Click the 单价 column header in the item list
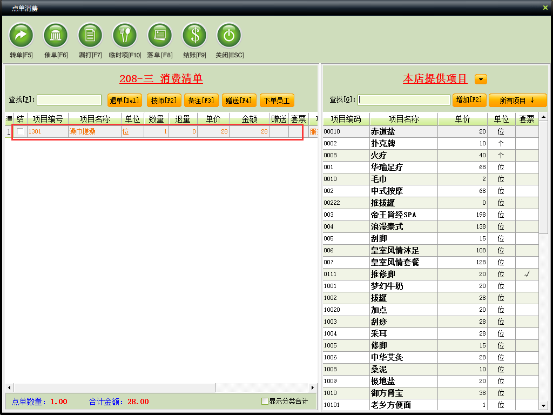 (462, 119)
